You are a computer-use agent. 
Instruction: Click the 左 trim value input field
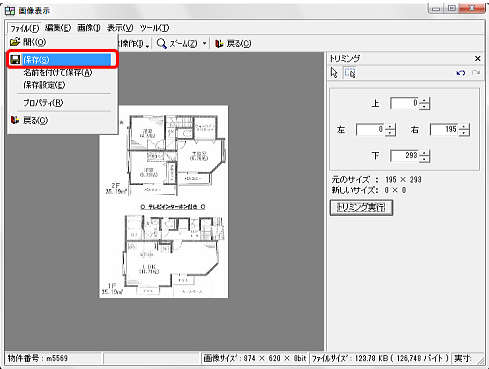click(x=370, y=129)
